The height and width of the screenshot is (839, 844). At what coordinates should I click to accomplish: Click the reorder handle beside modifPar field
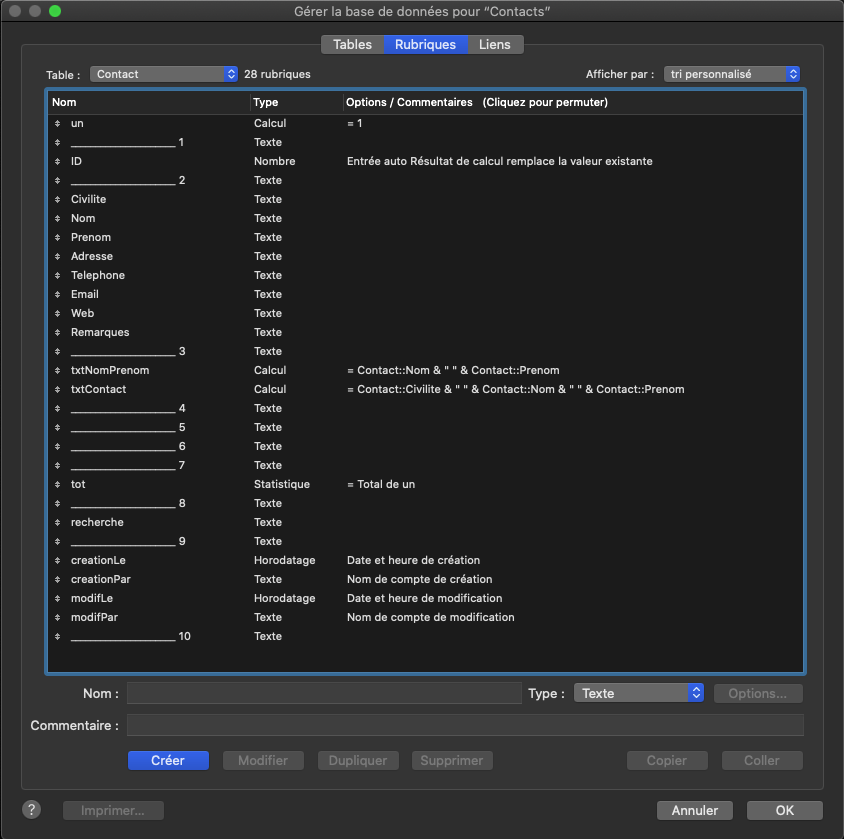click(57, 617)
